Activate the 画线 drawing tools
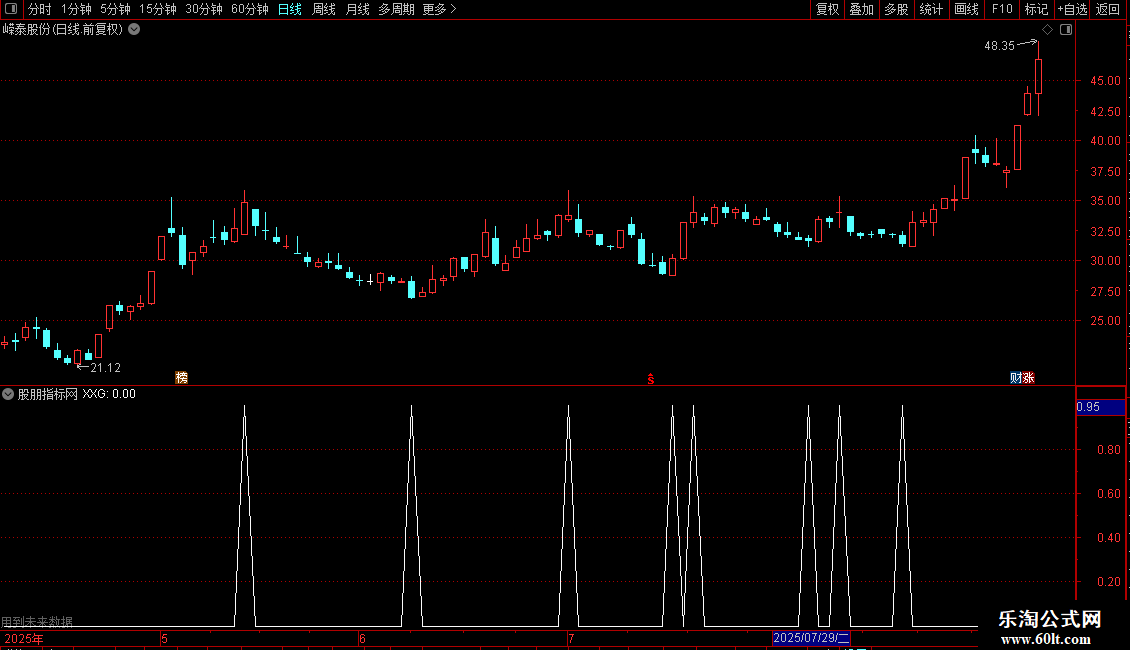This screenshot has width=1130, height=650. [x=966, y=9]
